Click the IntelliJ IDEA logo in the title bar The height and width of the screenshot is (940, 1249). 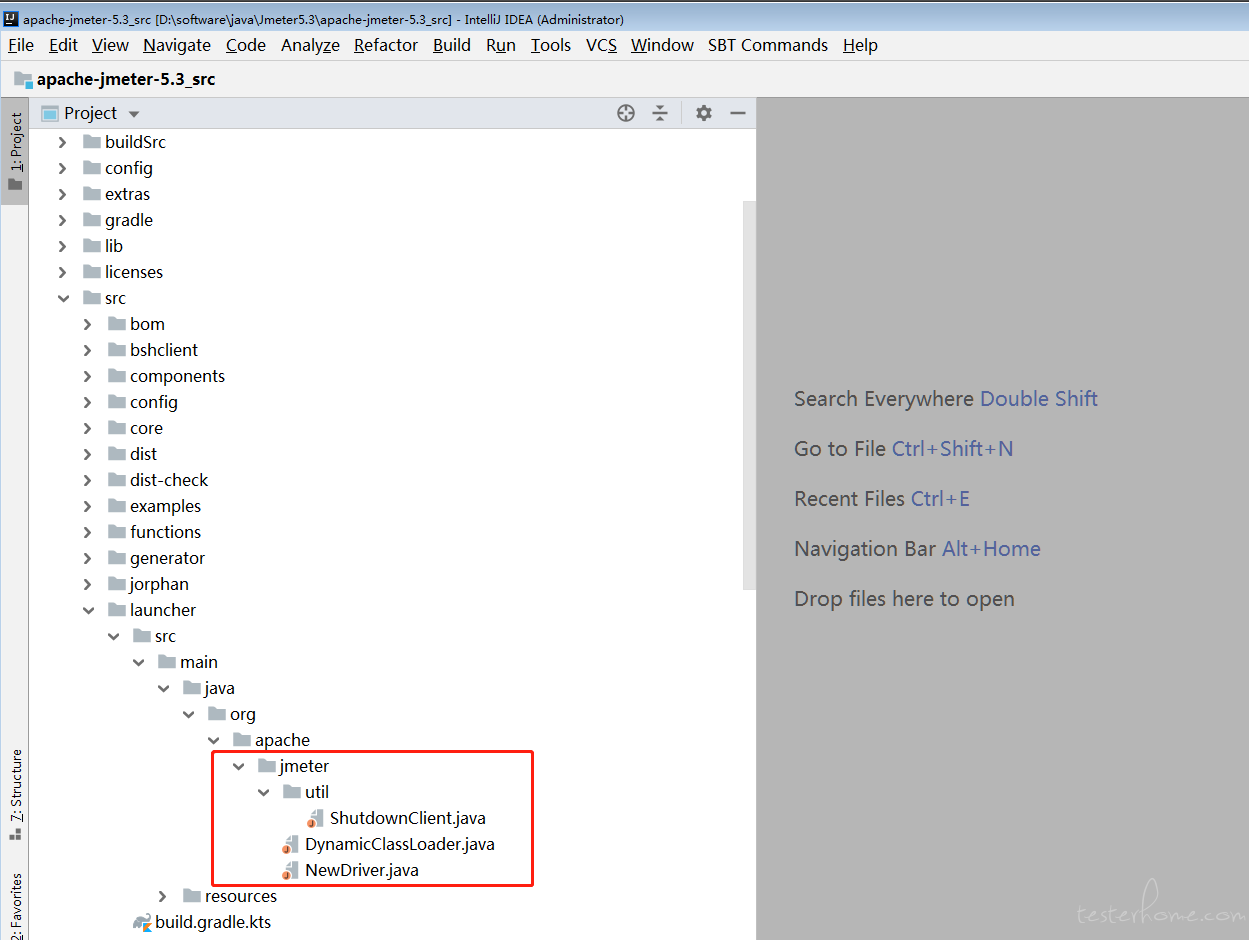11,19
